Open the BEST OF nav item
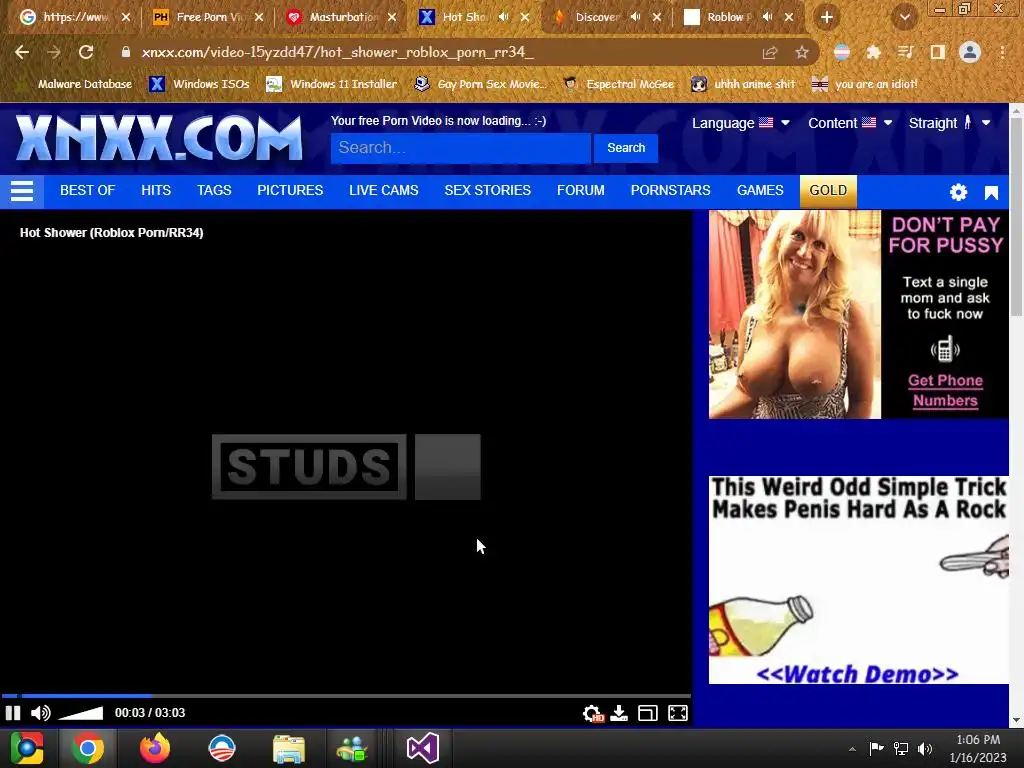 [x=88, y=190]
